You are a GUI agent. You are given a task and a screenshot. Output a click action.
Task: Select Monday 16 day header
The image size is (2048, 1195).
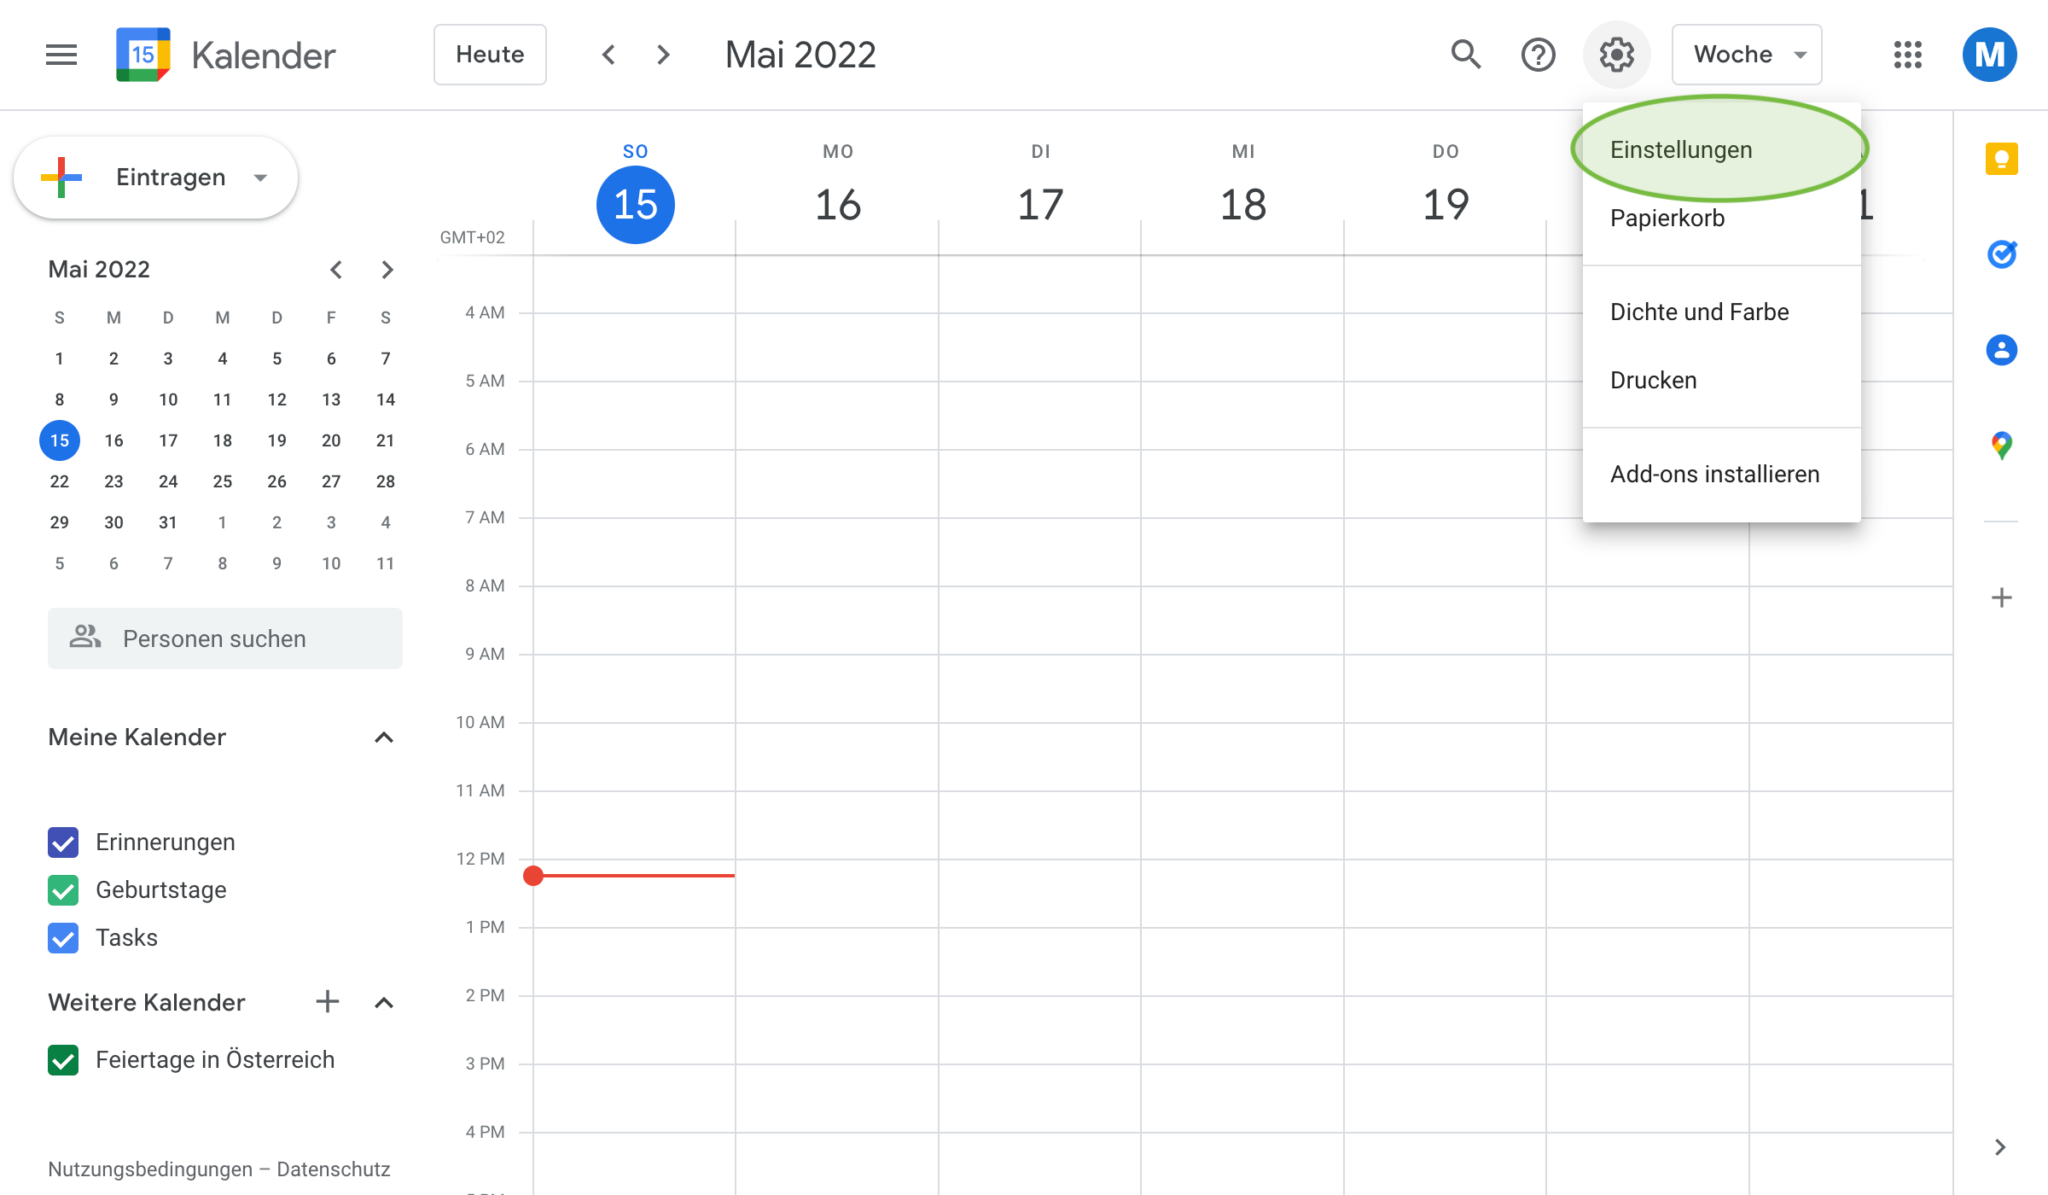coord(838,204)
